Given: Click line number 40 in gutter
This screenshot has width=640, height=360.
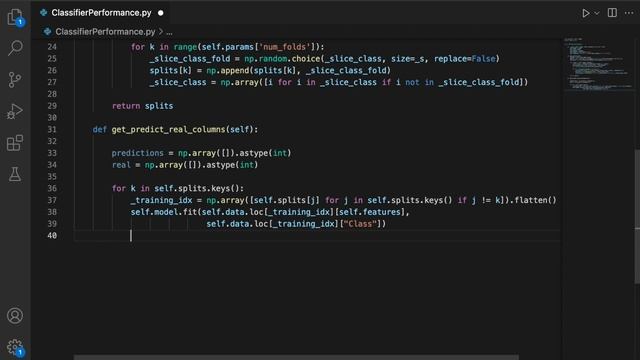Looking at the screenshot, I should pyautogui.click(x=52, y=236).
